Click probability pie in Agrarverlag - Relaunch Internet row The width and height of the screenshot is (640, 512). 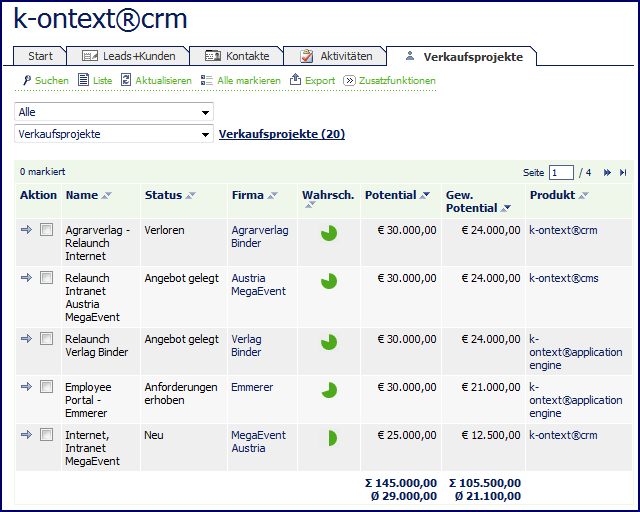(x=329, y=233)
